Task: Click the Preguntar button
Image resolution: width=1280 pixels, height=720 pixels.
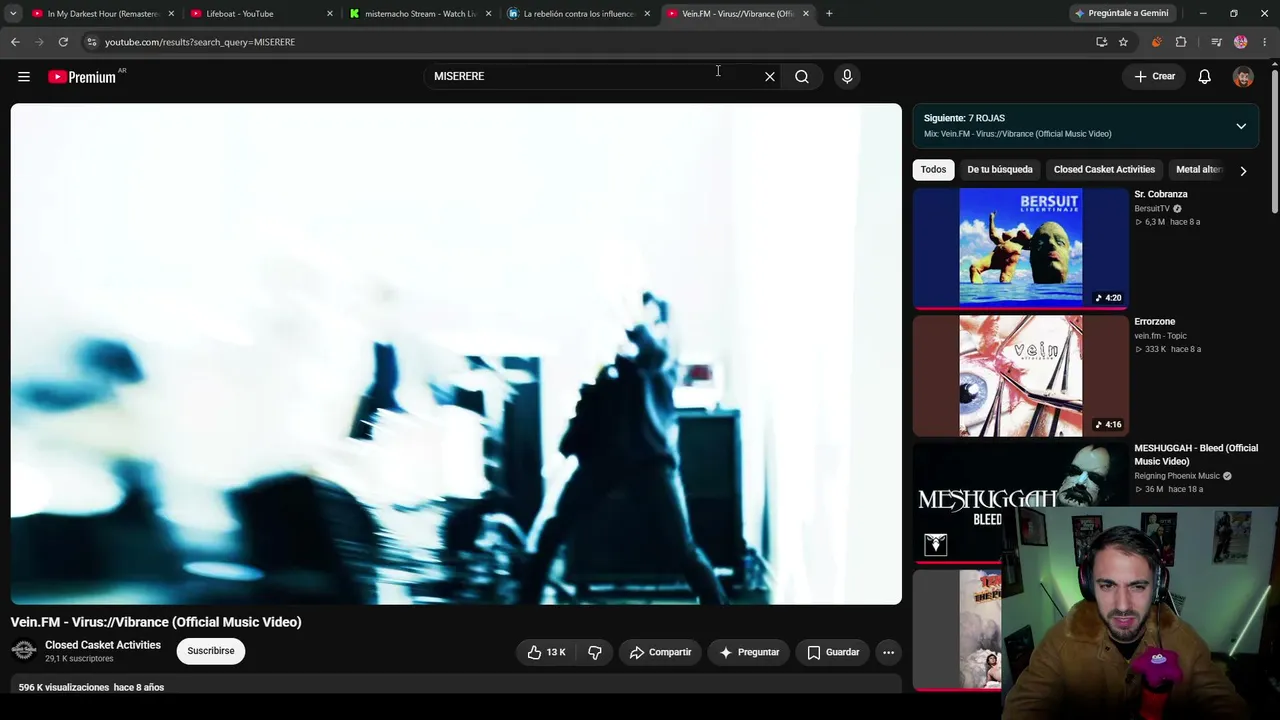Action: tap(749, 652)
